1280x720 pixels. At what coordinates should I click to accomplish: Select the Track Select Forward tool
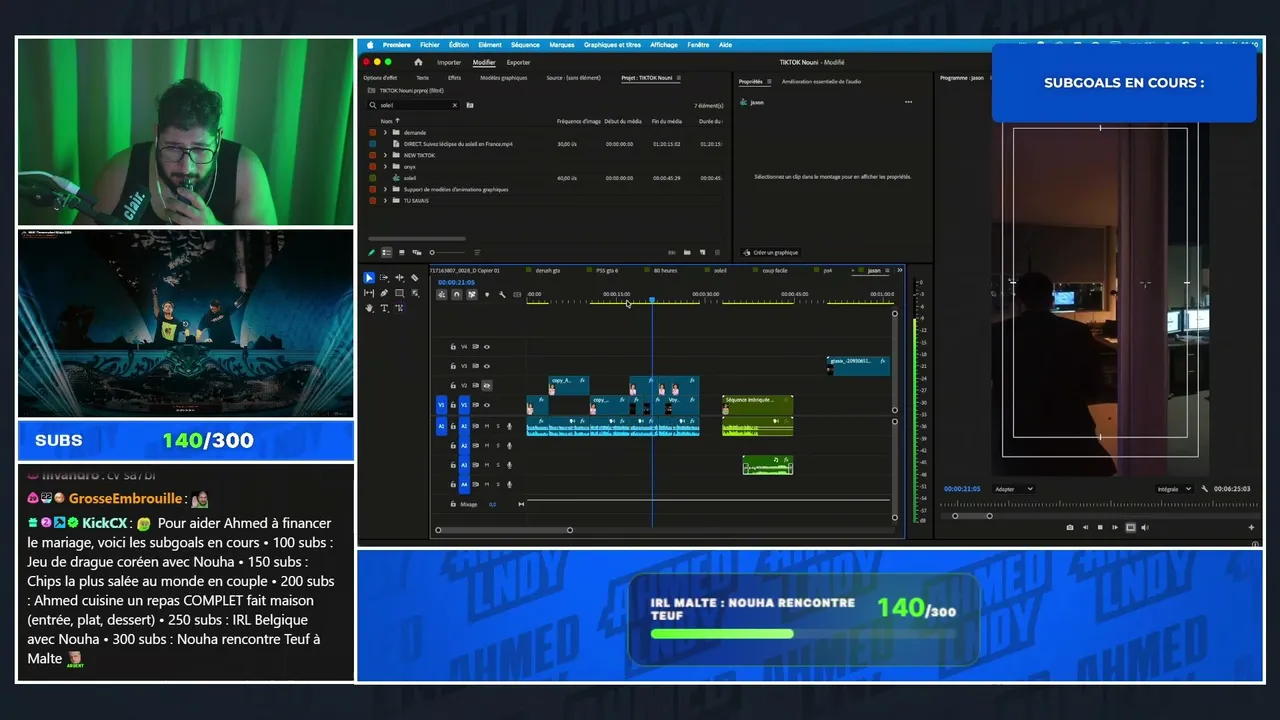tap(384, 278)
